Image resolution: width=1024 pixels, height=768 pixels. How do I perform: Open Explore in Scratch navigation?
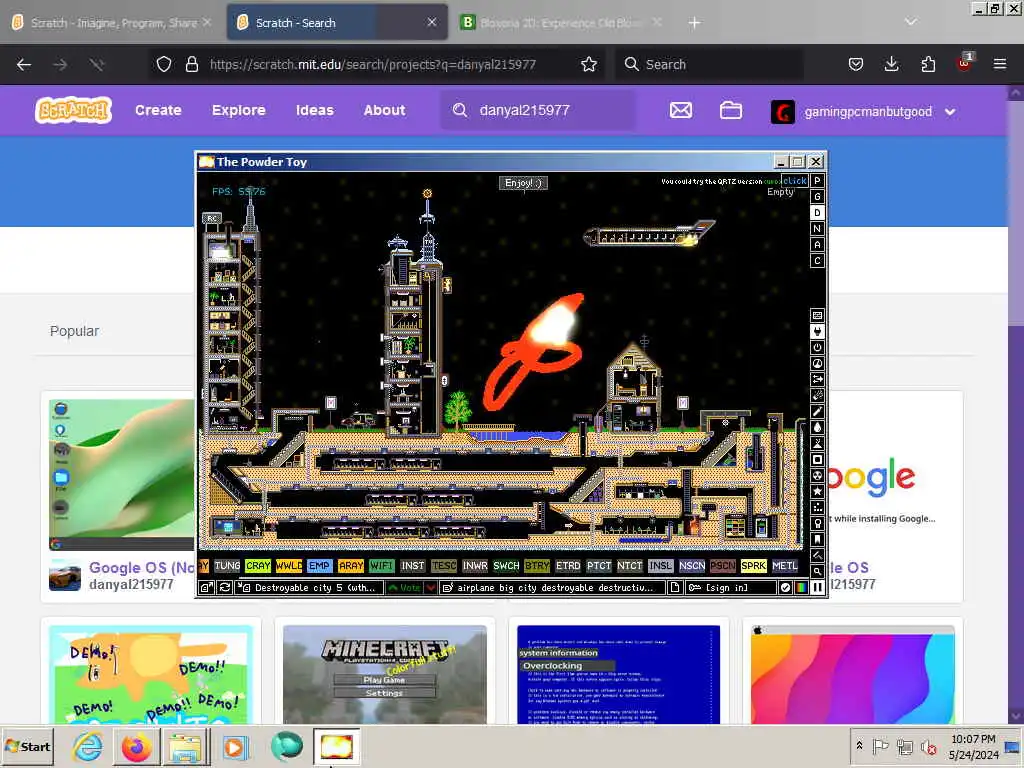238,110
